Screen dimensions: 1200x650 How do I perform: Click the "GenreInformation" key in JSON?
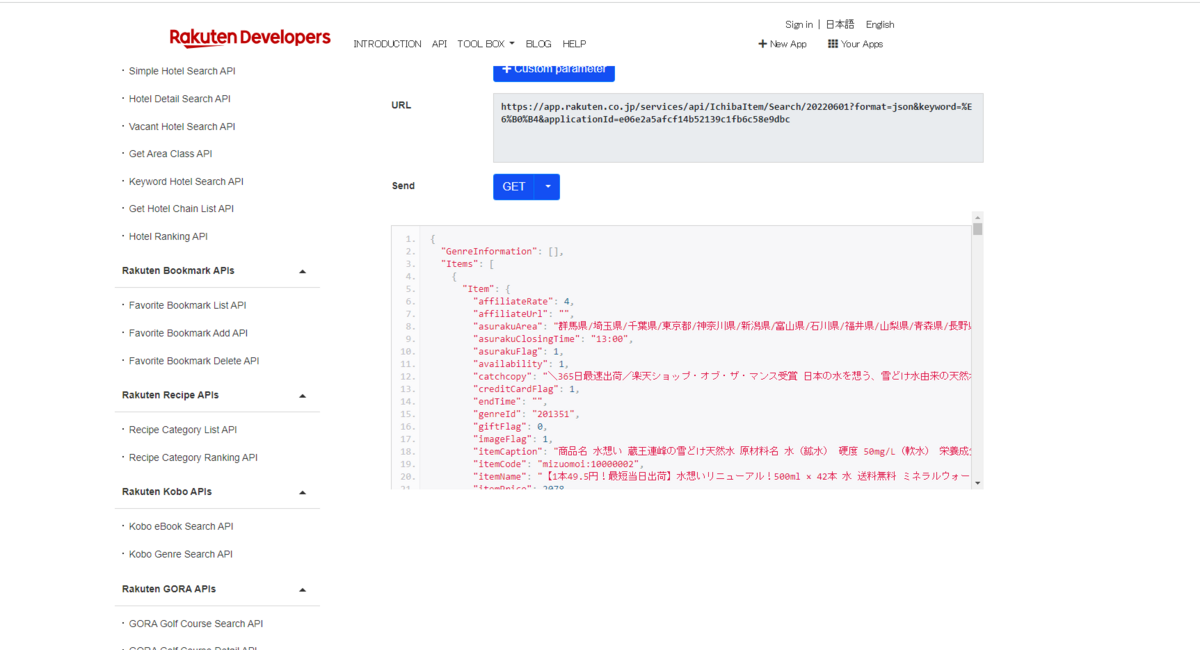pyautogui.click(x=489, y=251)
